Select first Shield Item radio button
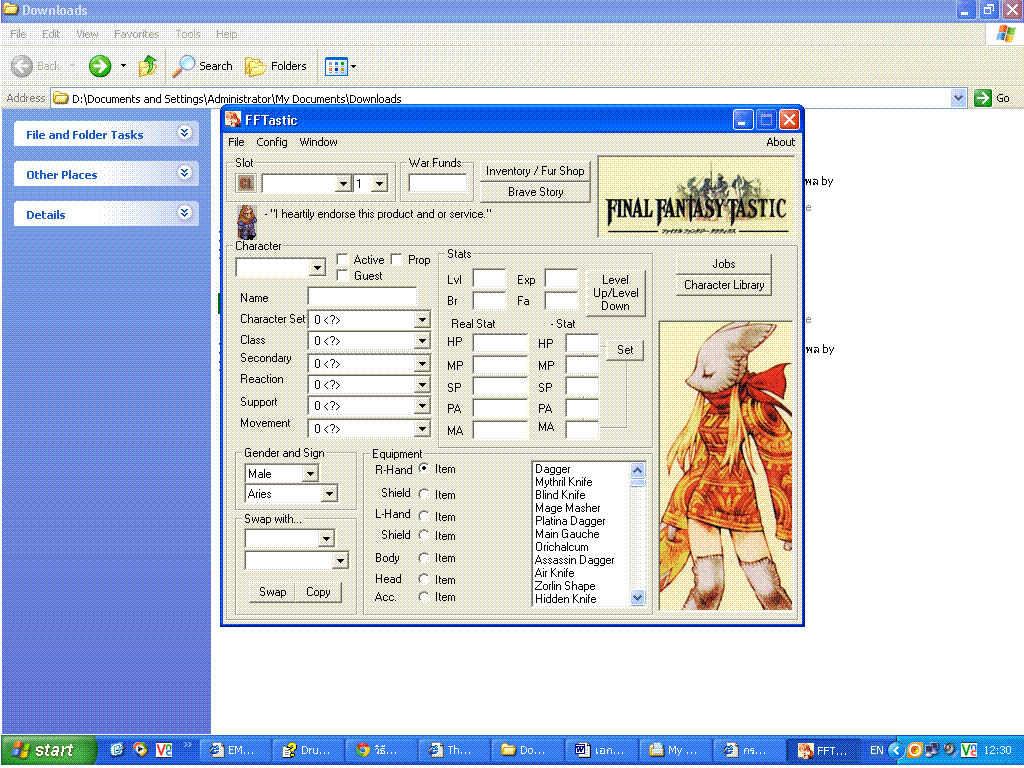This screenshot has height=768, width=1024. tap(424, 494)
